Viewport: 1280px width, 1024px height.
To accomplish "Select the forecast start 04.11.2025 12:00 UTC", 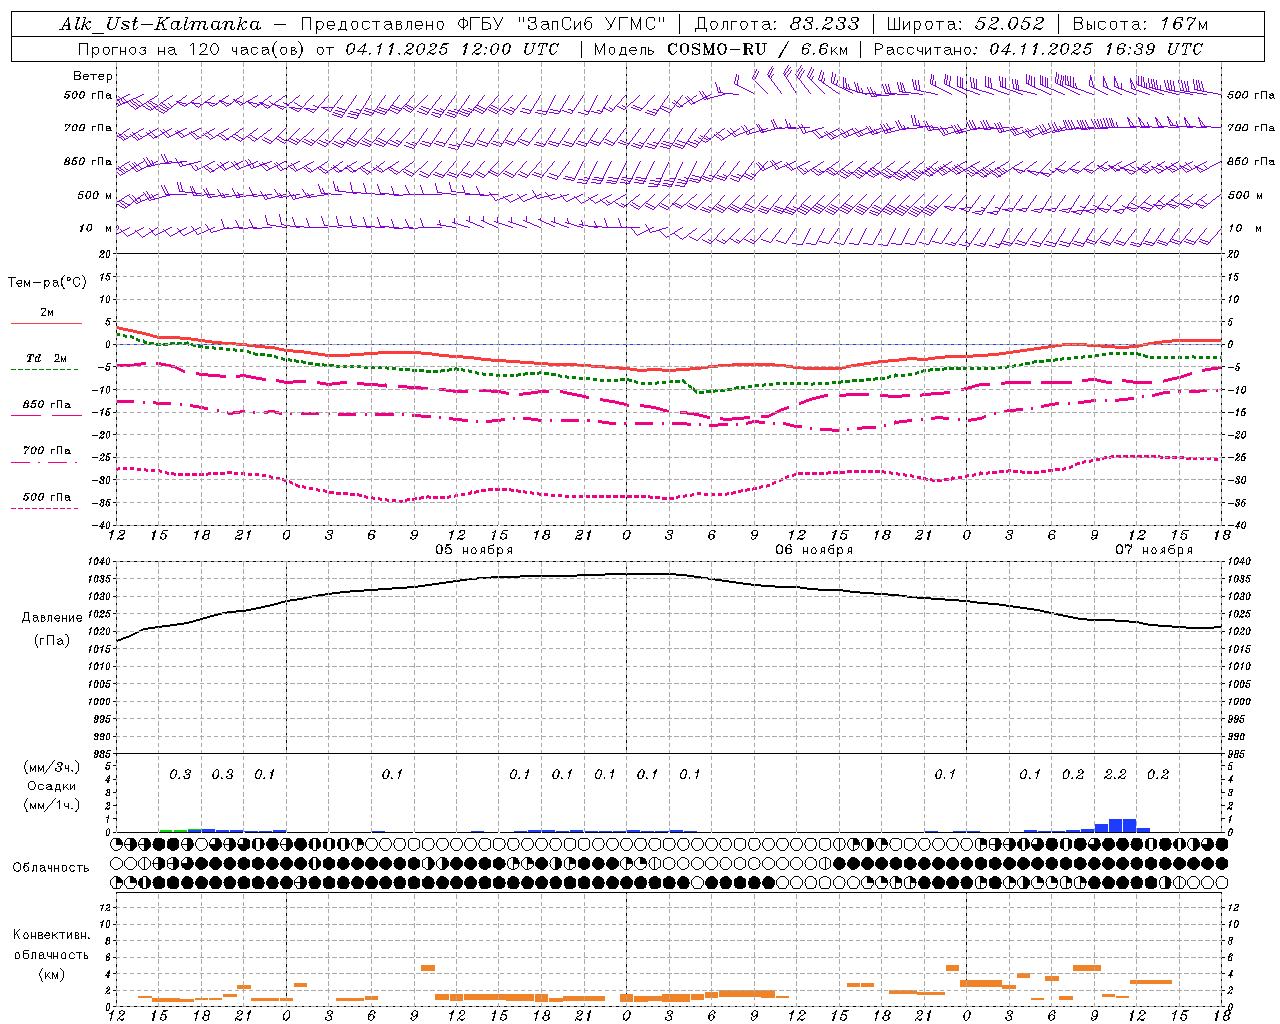I will click(x=451, y=49).
